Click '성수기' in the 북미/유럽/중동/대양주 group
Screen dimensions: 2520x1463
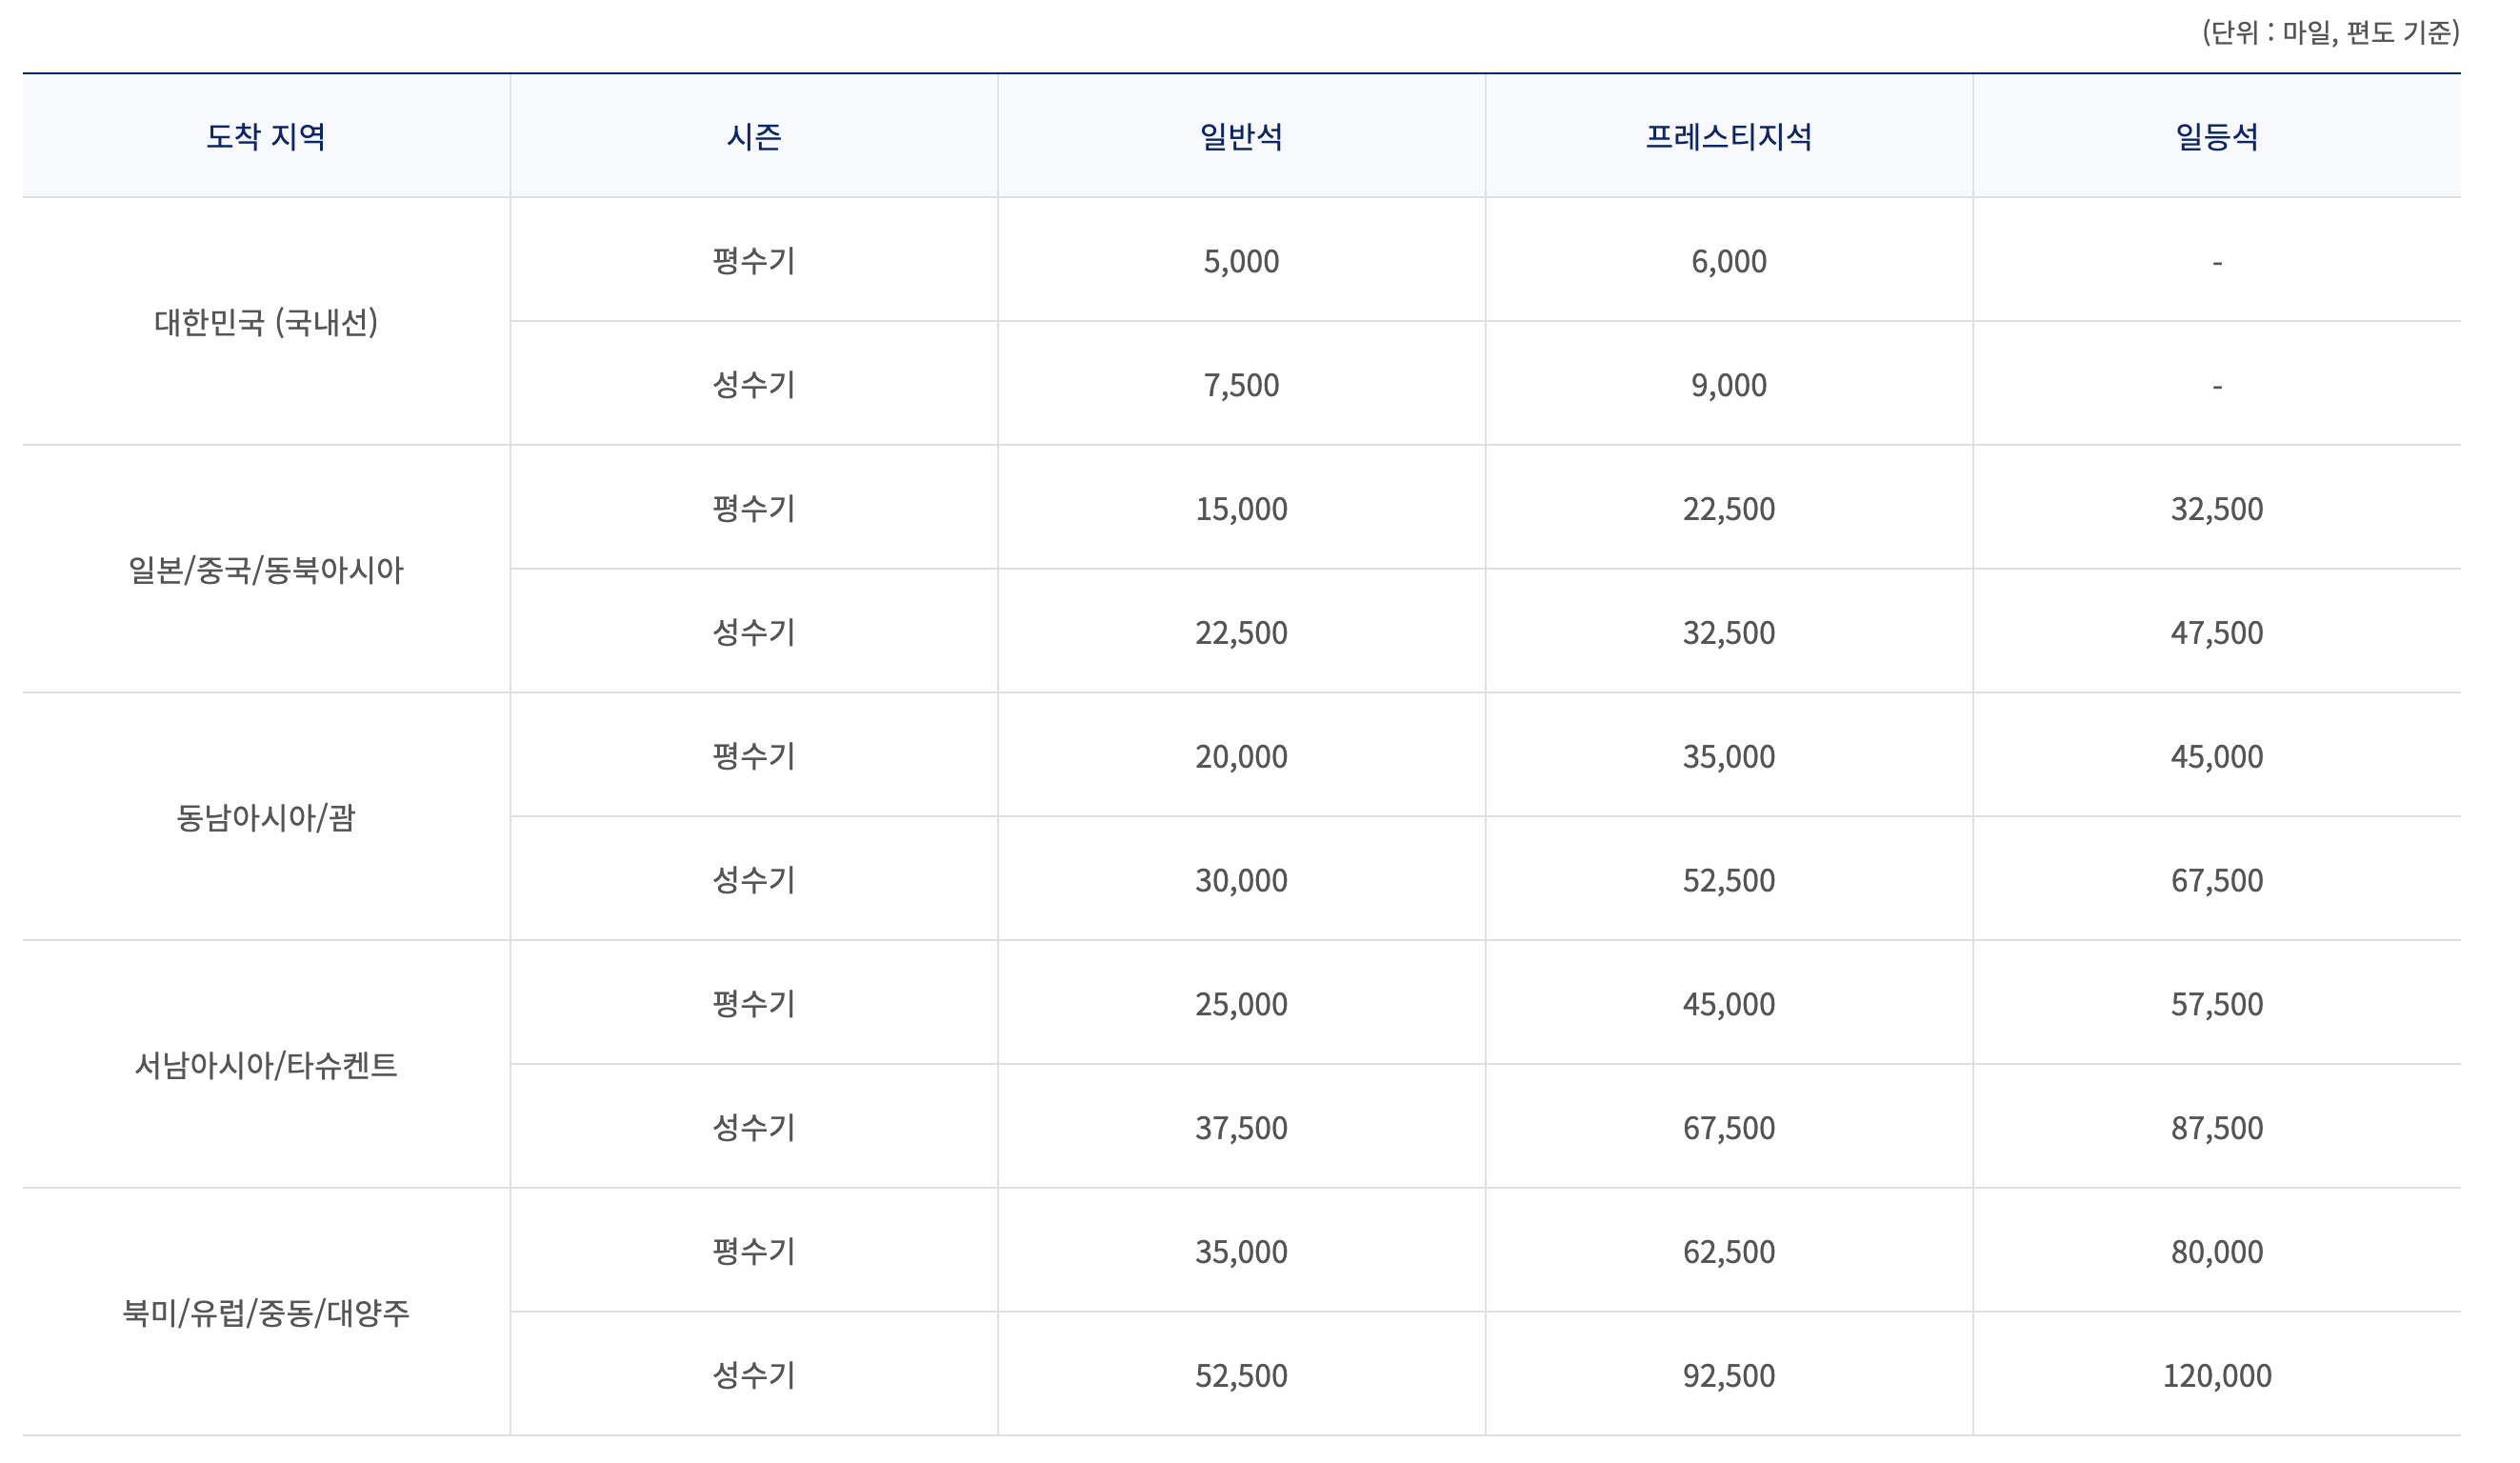pos(756,1377)
